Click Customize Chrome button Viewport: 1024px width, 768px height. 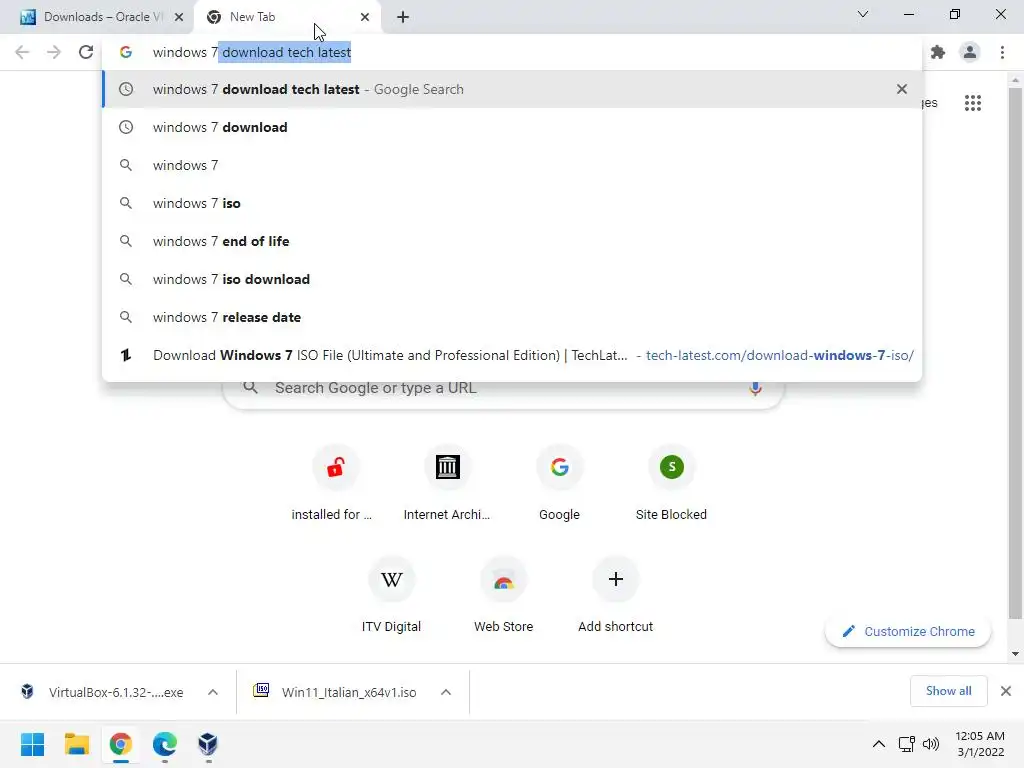tap(908, 632)
